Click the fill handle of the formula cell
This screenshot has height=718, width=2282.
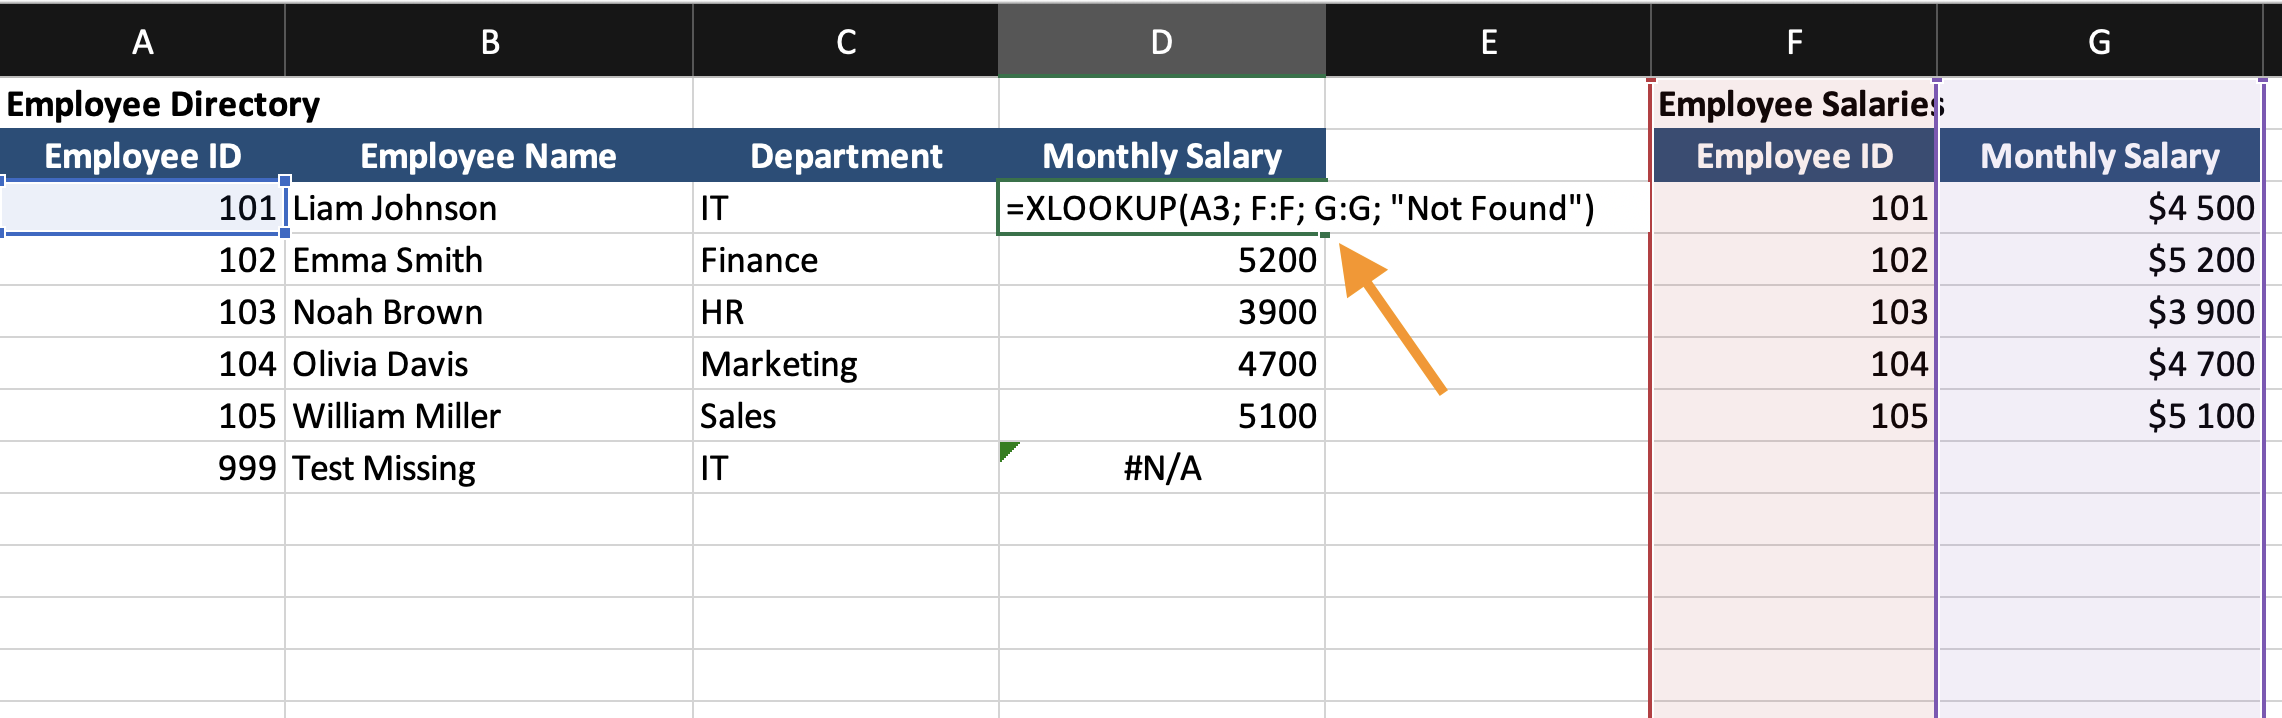click(x=1325, y=234)
